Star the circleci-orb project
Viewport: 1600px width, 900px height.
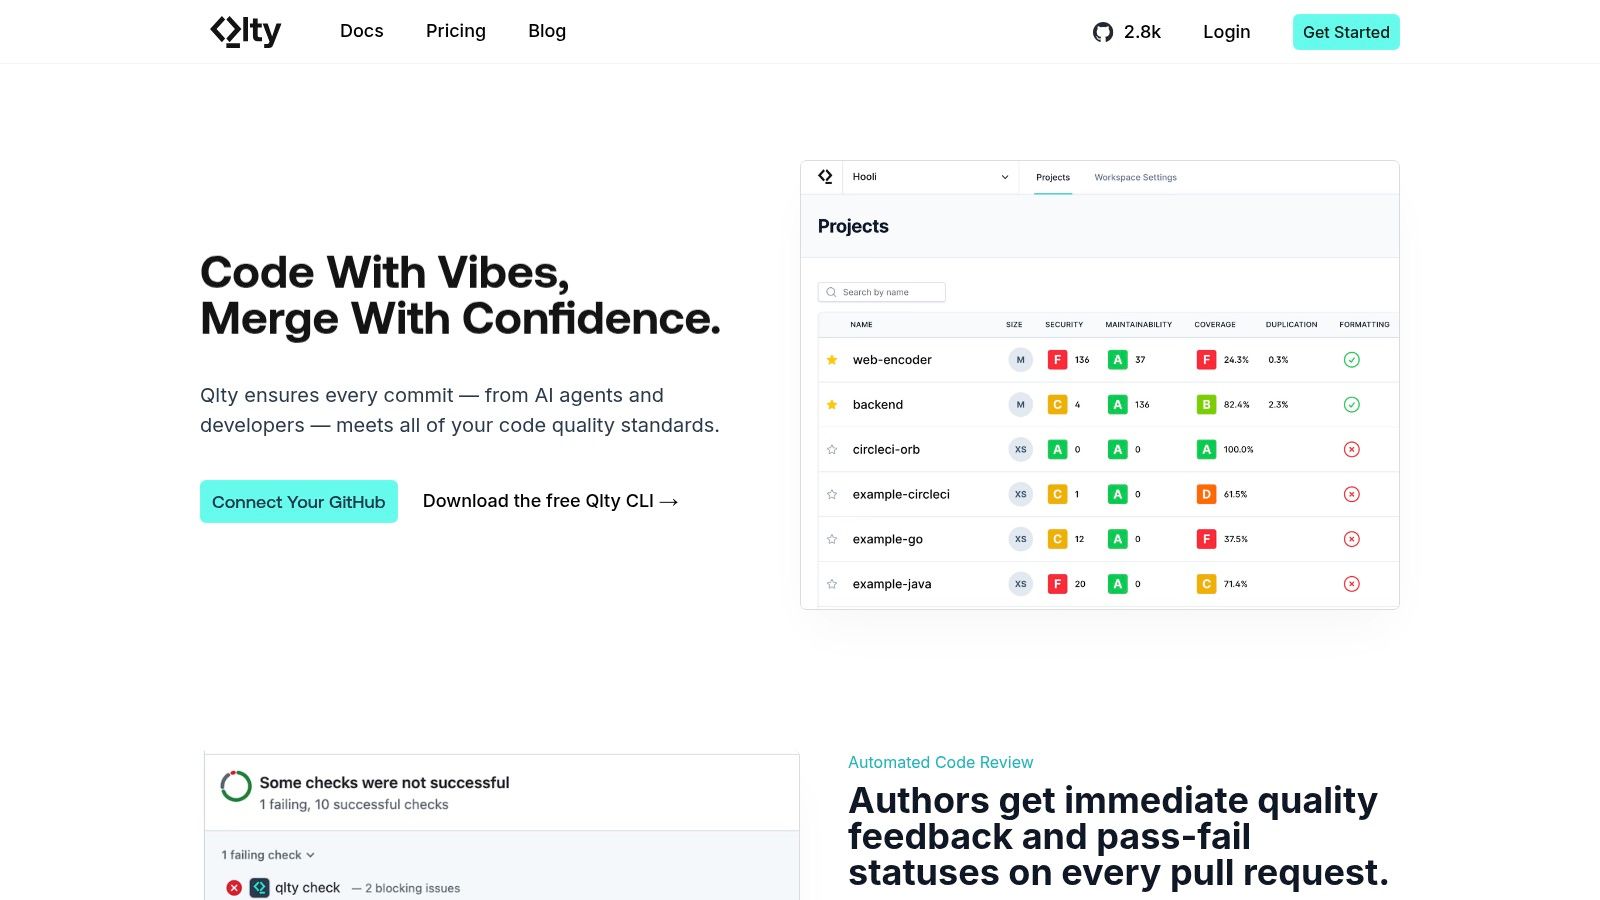click(x=832, y=450)
